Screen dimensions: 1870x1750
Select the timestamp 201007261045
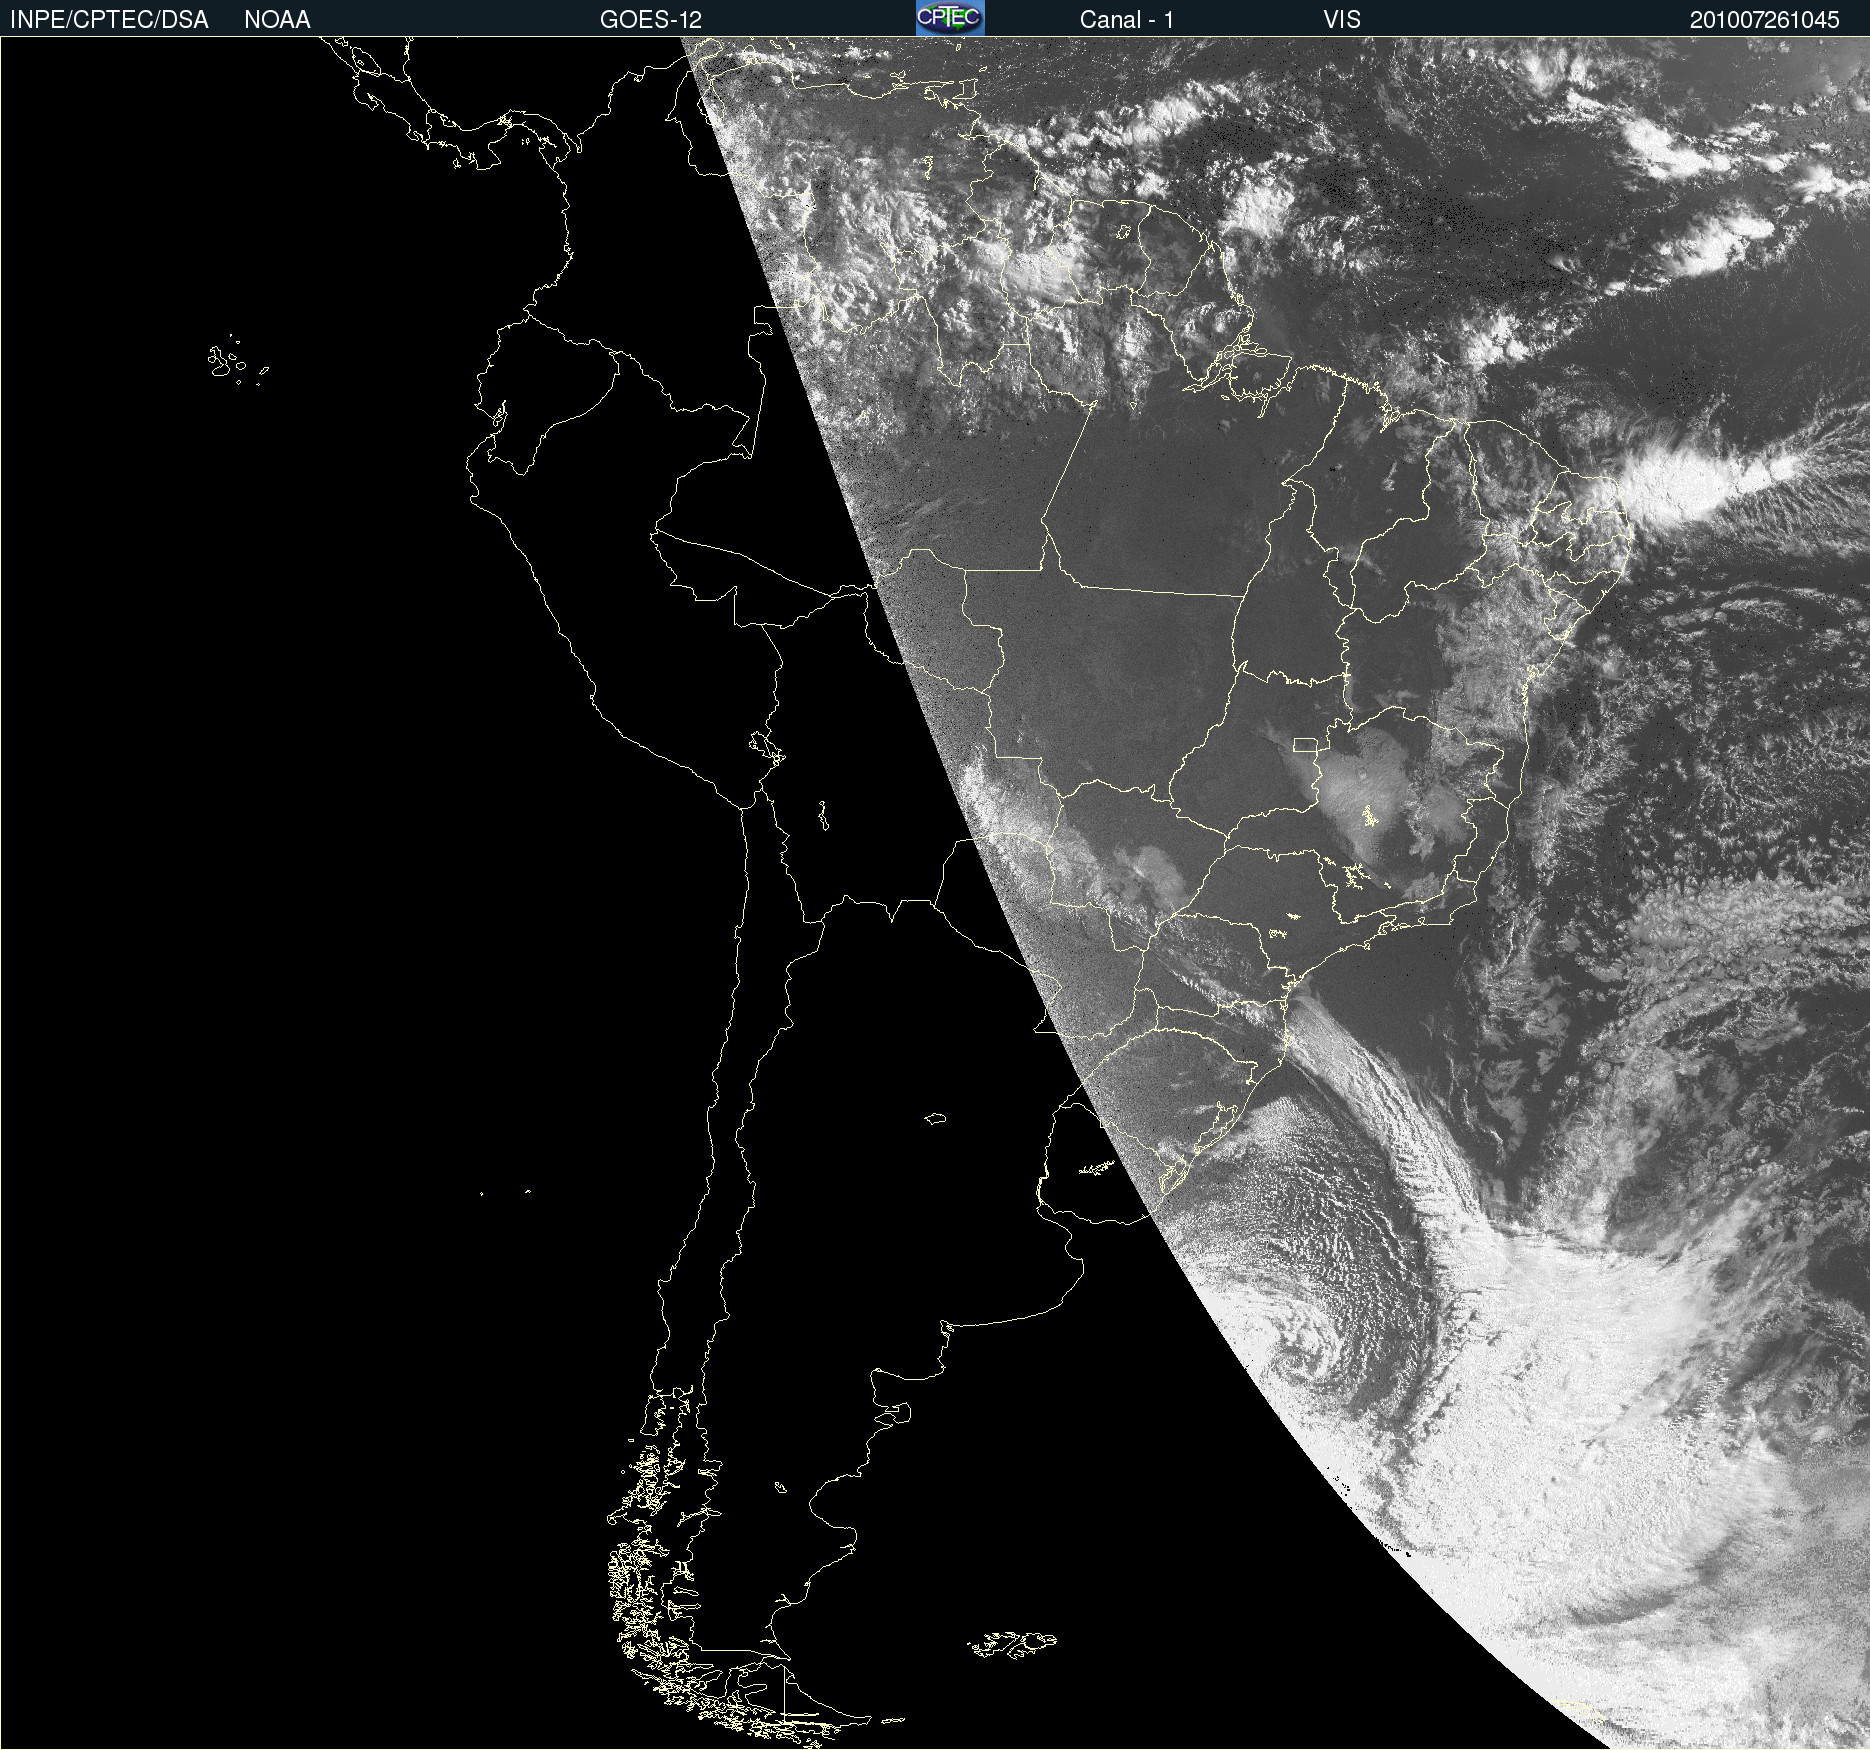pos(1765,20)
